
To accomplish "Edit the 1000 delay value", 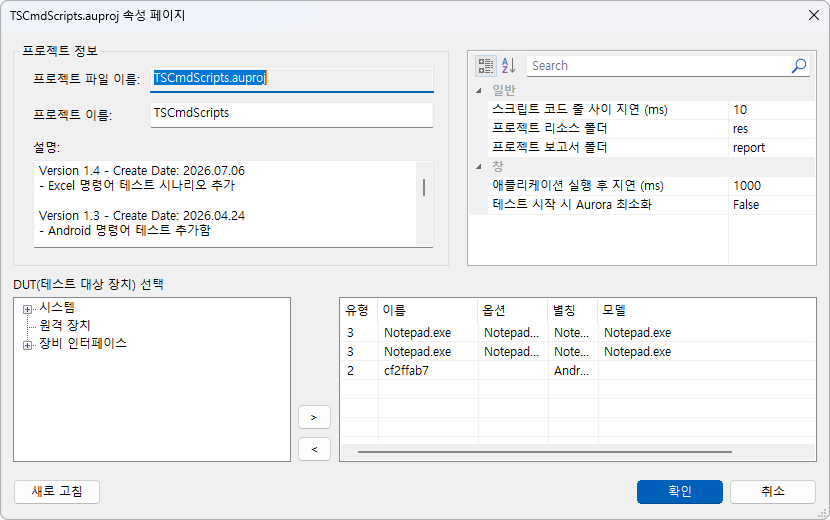I will point(771,186).
